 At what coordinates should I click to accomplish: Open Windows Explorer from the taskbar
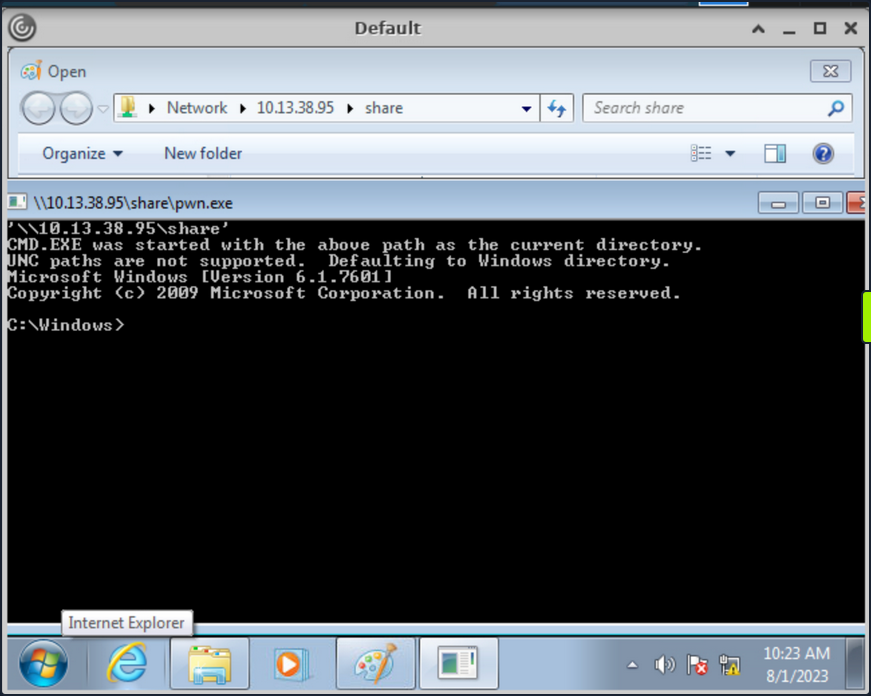click(x=209, y=663)
